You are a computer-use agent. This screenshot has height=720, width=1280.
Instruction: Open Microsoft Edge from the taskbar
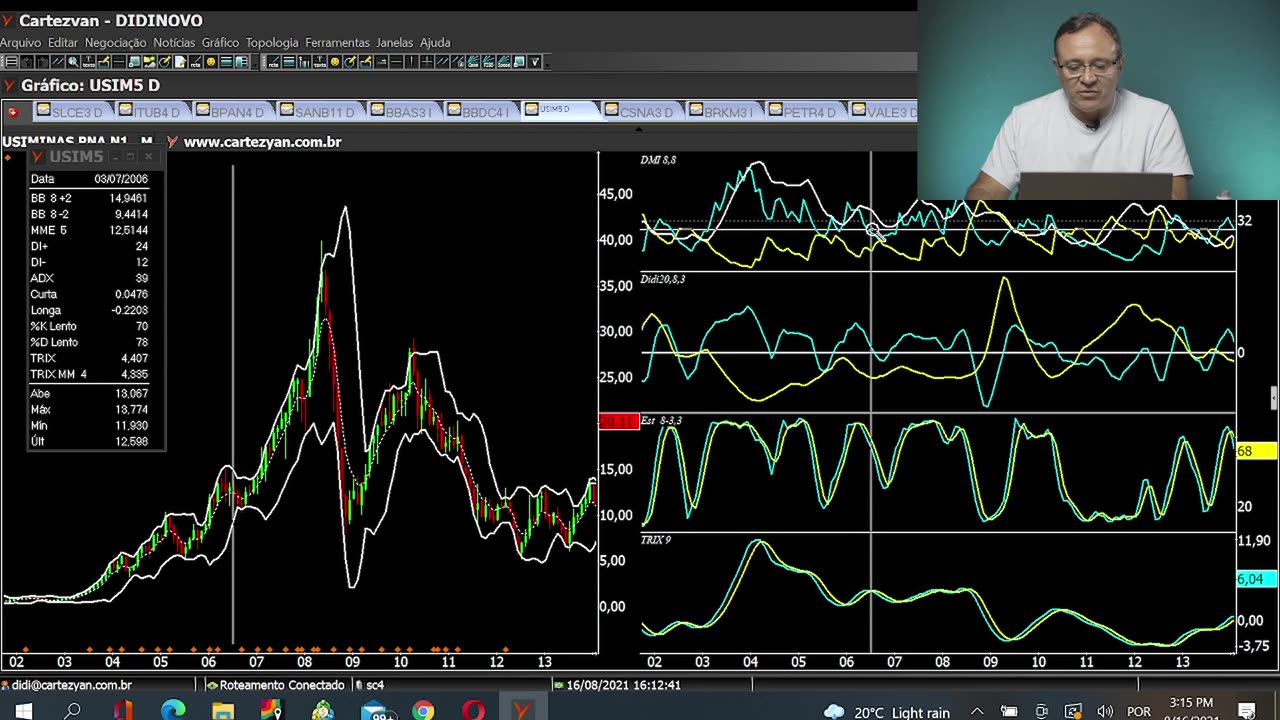(173, 711)
